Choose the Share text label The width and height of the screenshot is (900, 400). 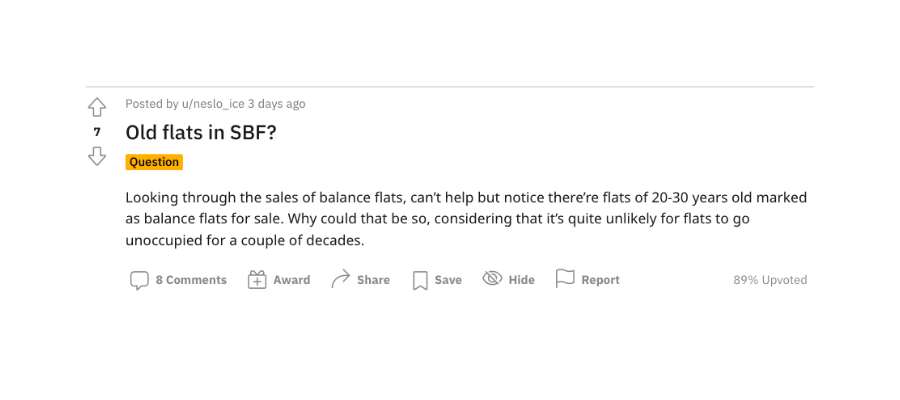point(373,280)
